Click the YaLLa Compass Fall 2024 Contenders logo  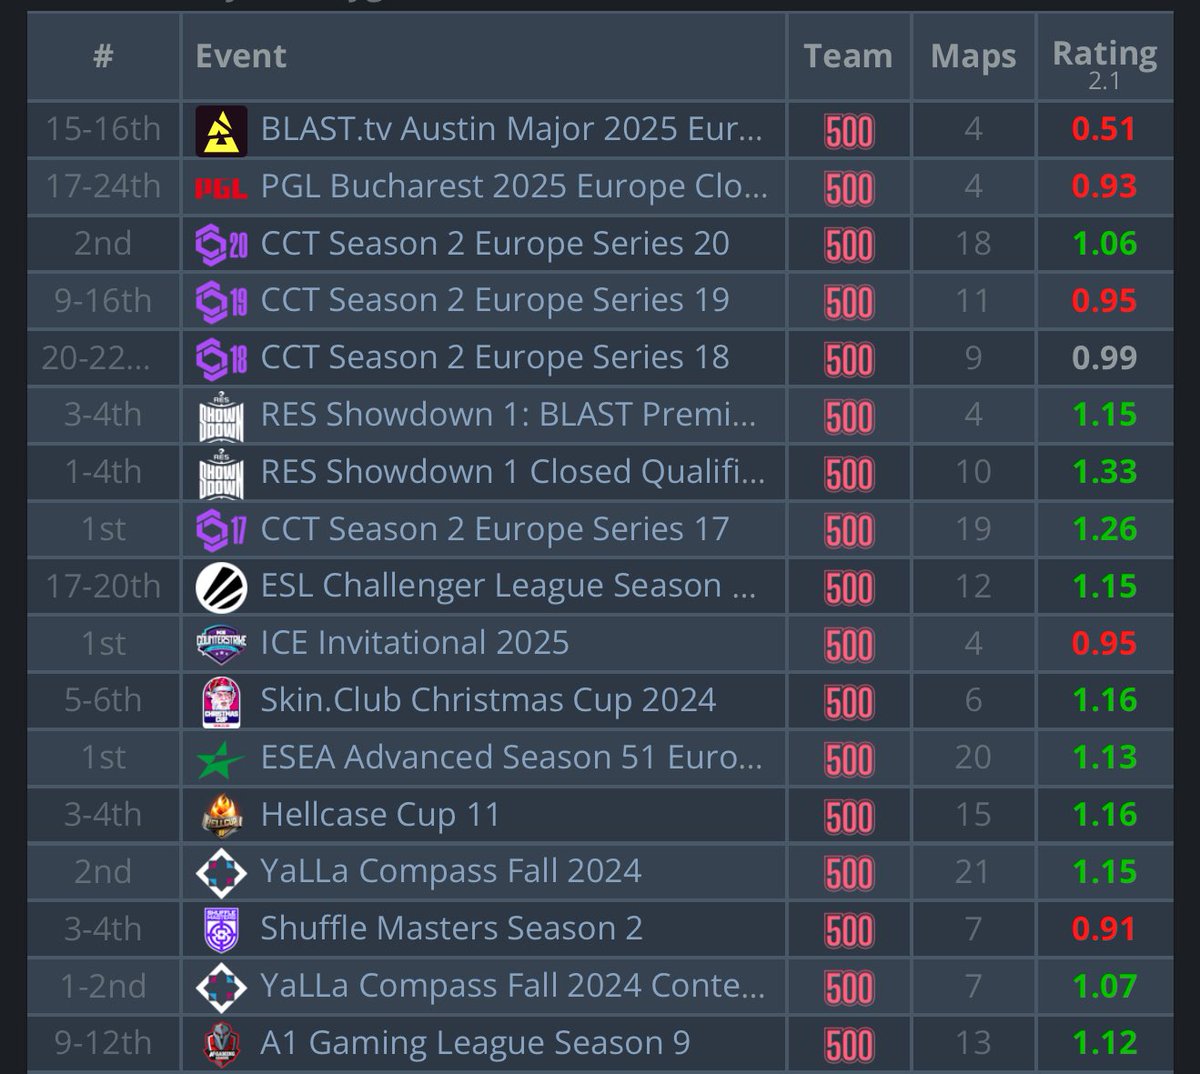pos(221,987)
